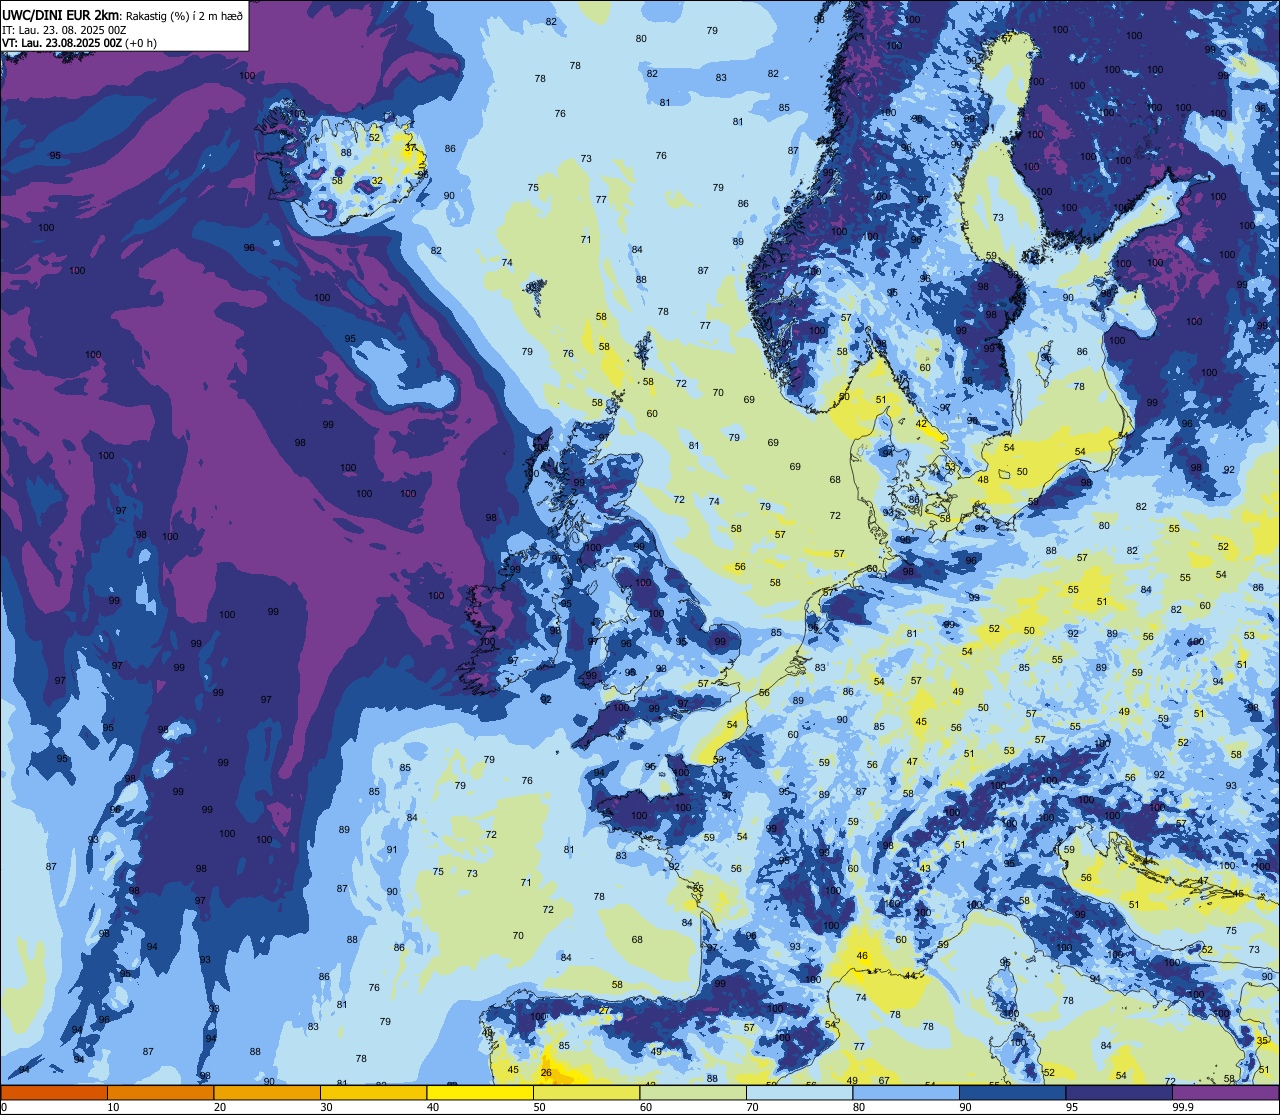Image resolution: width=1280 pixels, height=1115 pixels.
Task: Click the 'IT: Lau. 23. 08. 2025 00Z' line
Action: click(64, 30)
